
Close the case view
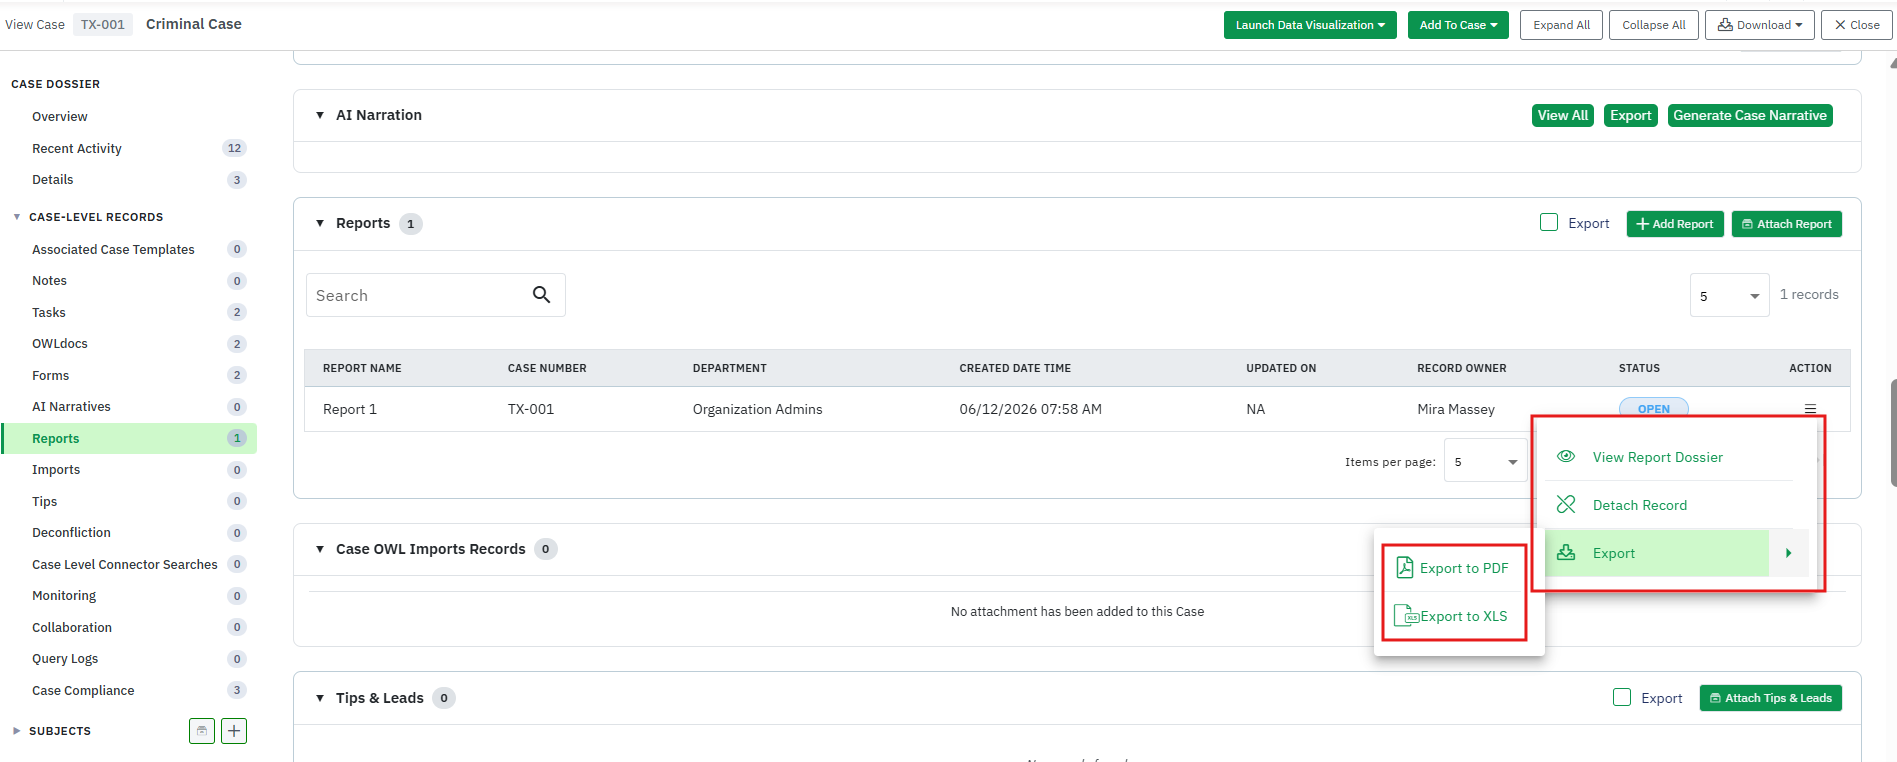click(x=1857, y=25)
